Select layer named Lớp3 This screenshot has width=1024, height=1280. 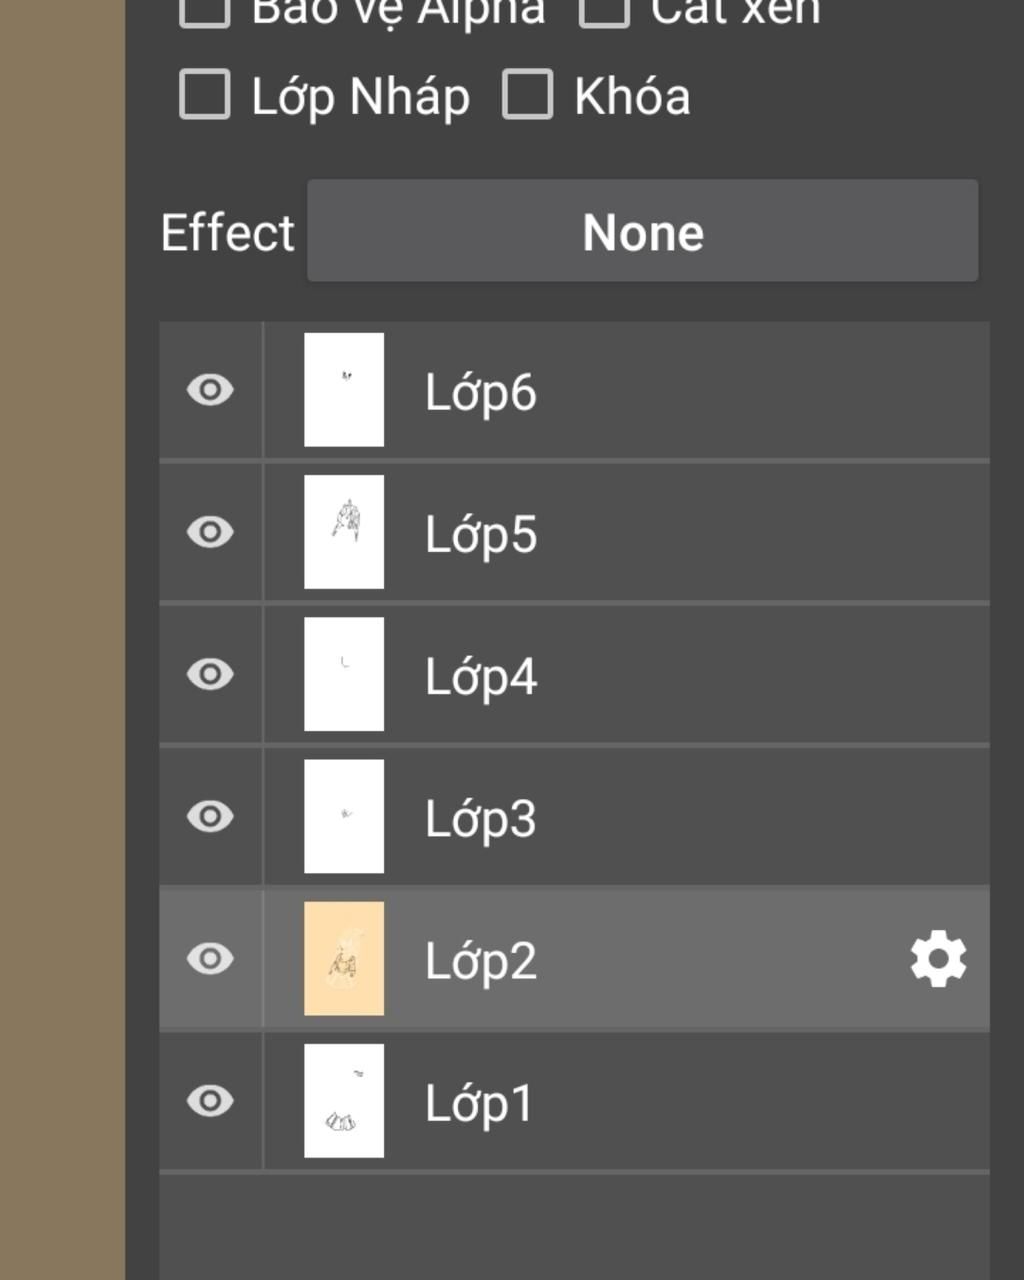tap(481, 819)
